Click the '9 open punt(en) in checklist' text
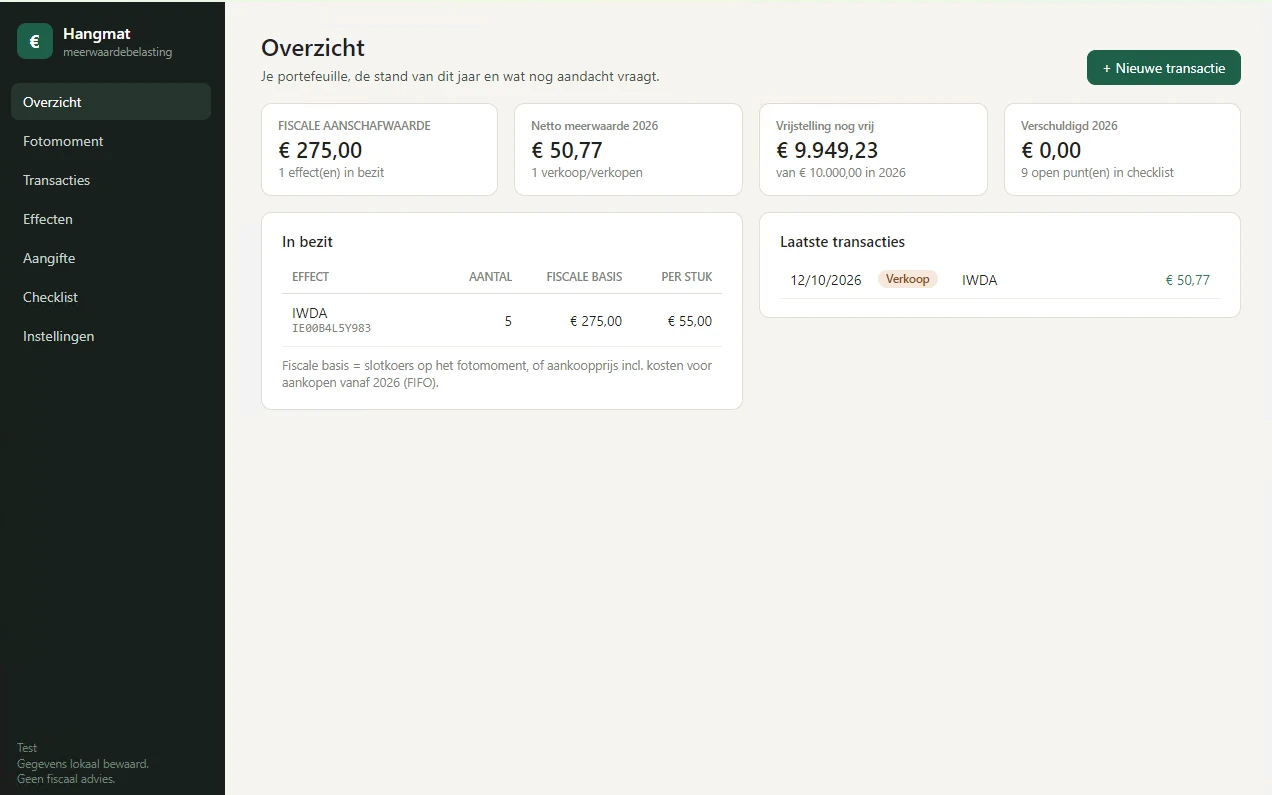The height and width of the screenshot is (795, 1272). click(x=1097, y=173)
